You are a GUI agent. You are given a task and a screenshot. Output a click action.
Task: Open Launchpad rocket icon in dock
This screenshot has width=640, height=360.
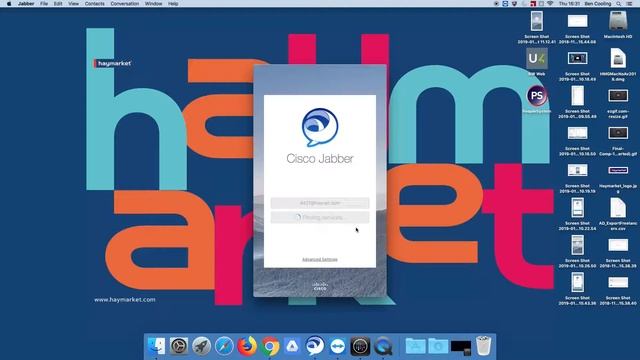pyautogui.click(x=201, y=346)
